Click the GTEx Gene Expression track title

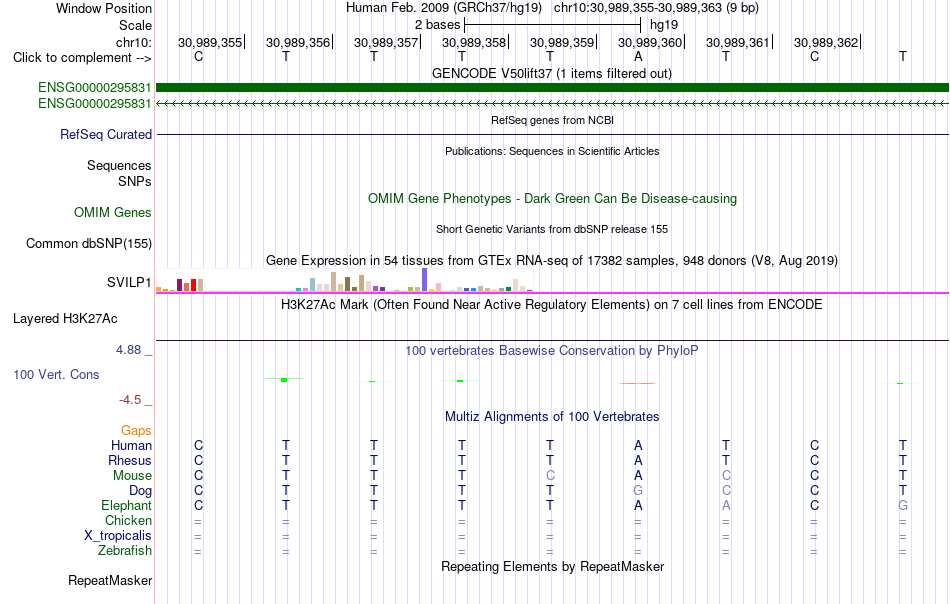tap(551, 261)
